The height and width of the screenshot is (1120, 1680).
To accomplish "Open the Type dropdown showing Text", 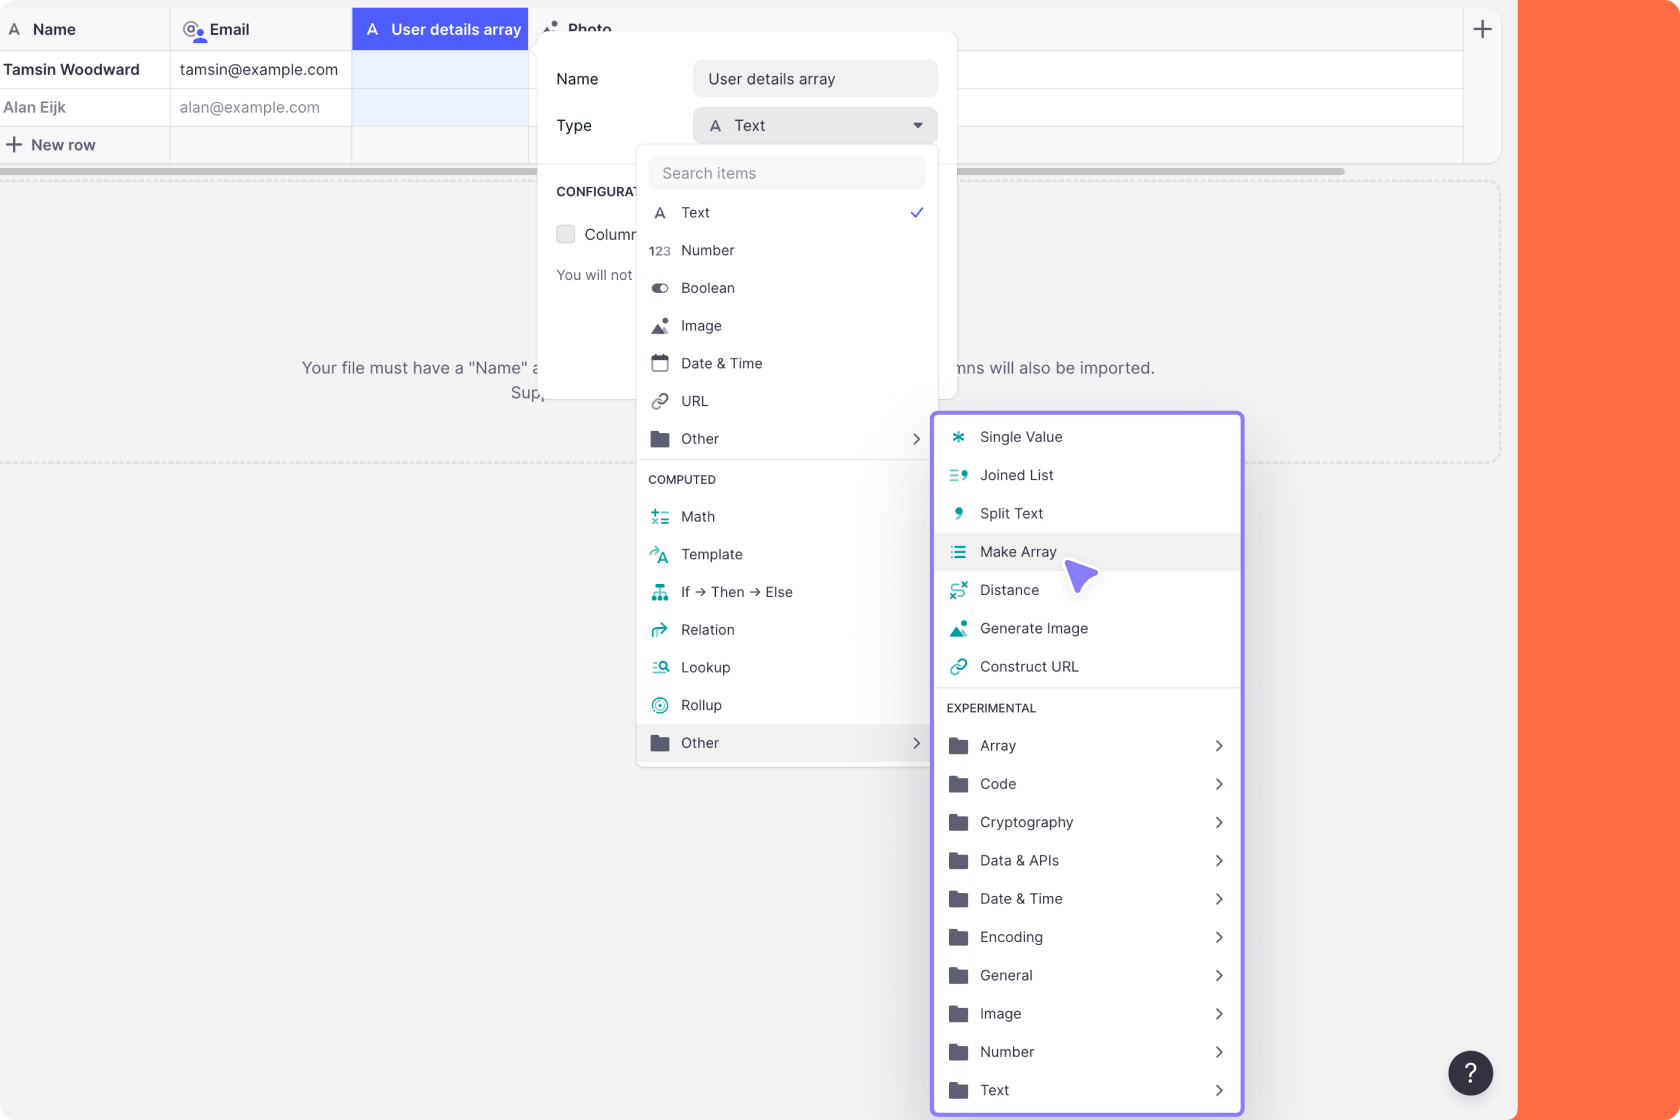I will (x=814, y=125).
